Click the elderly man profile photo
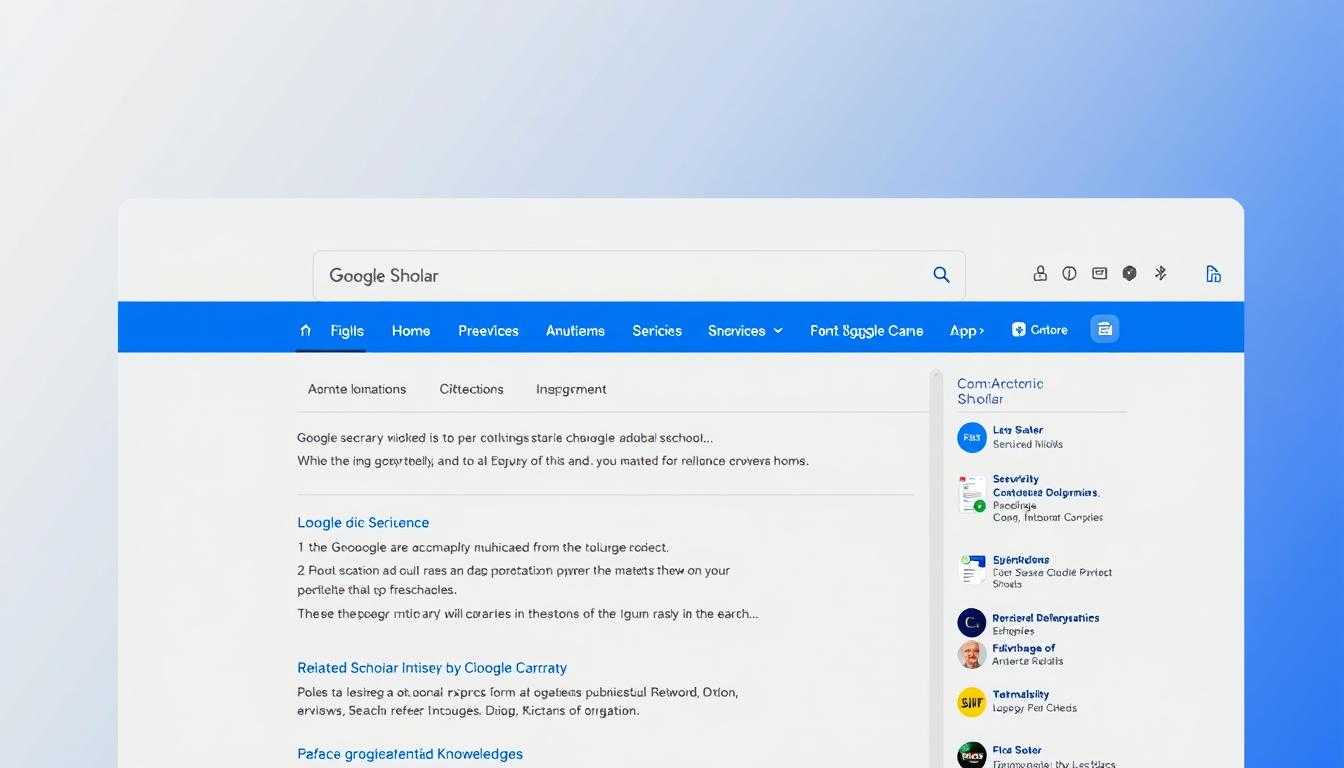 972,655
